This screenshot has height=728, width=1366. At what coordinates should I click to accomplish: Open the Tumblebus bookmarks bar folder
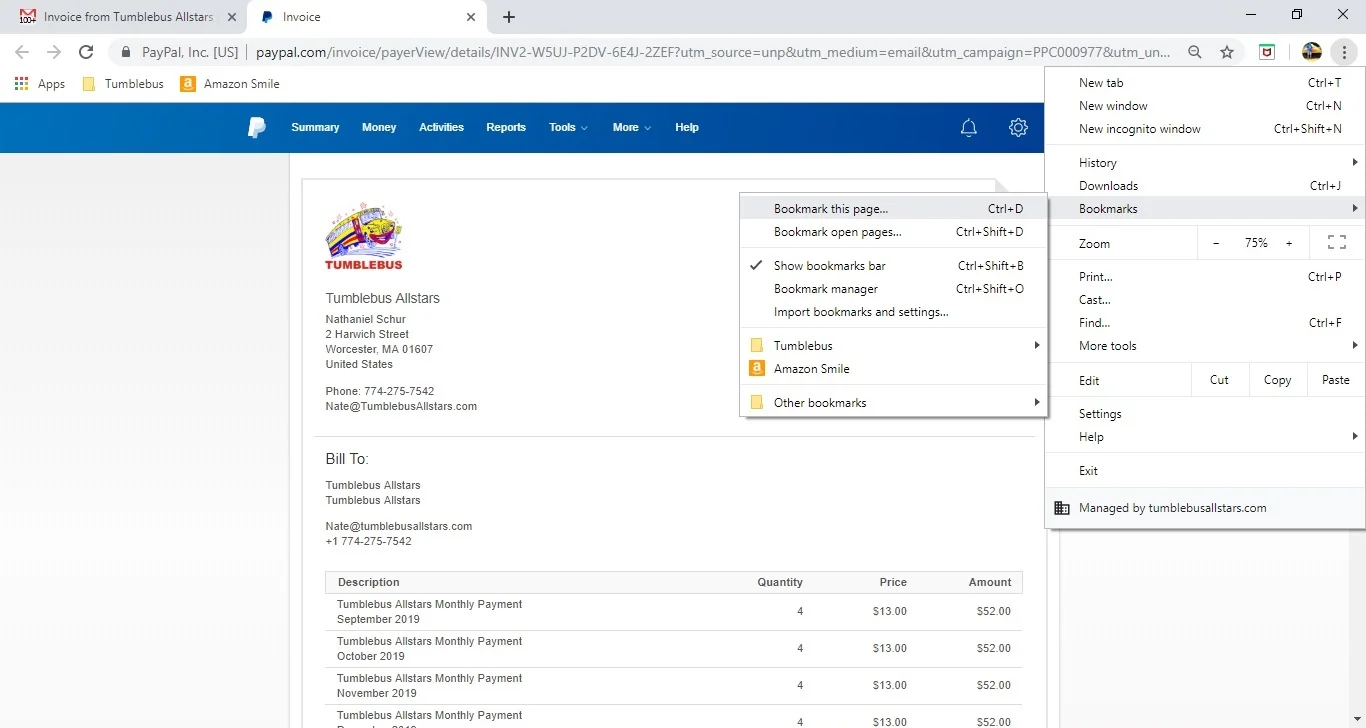click(x=123, y=84)
